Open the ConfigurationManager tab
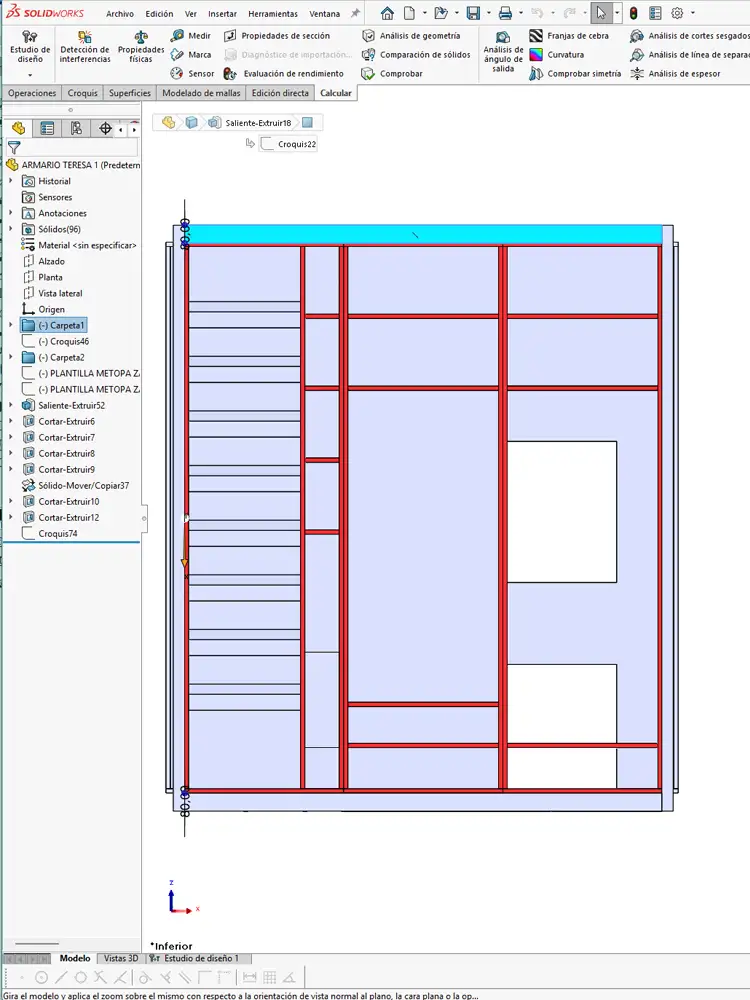 (x=77, y=128)
